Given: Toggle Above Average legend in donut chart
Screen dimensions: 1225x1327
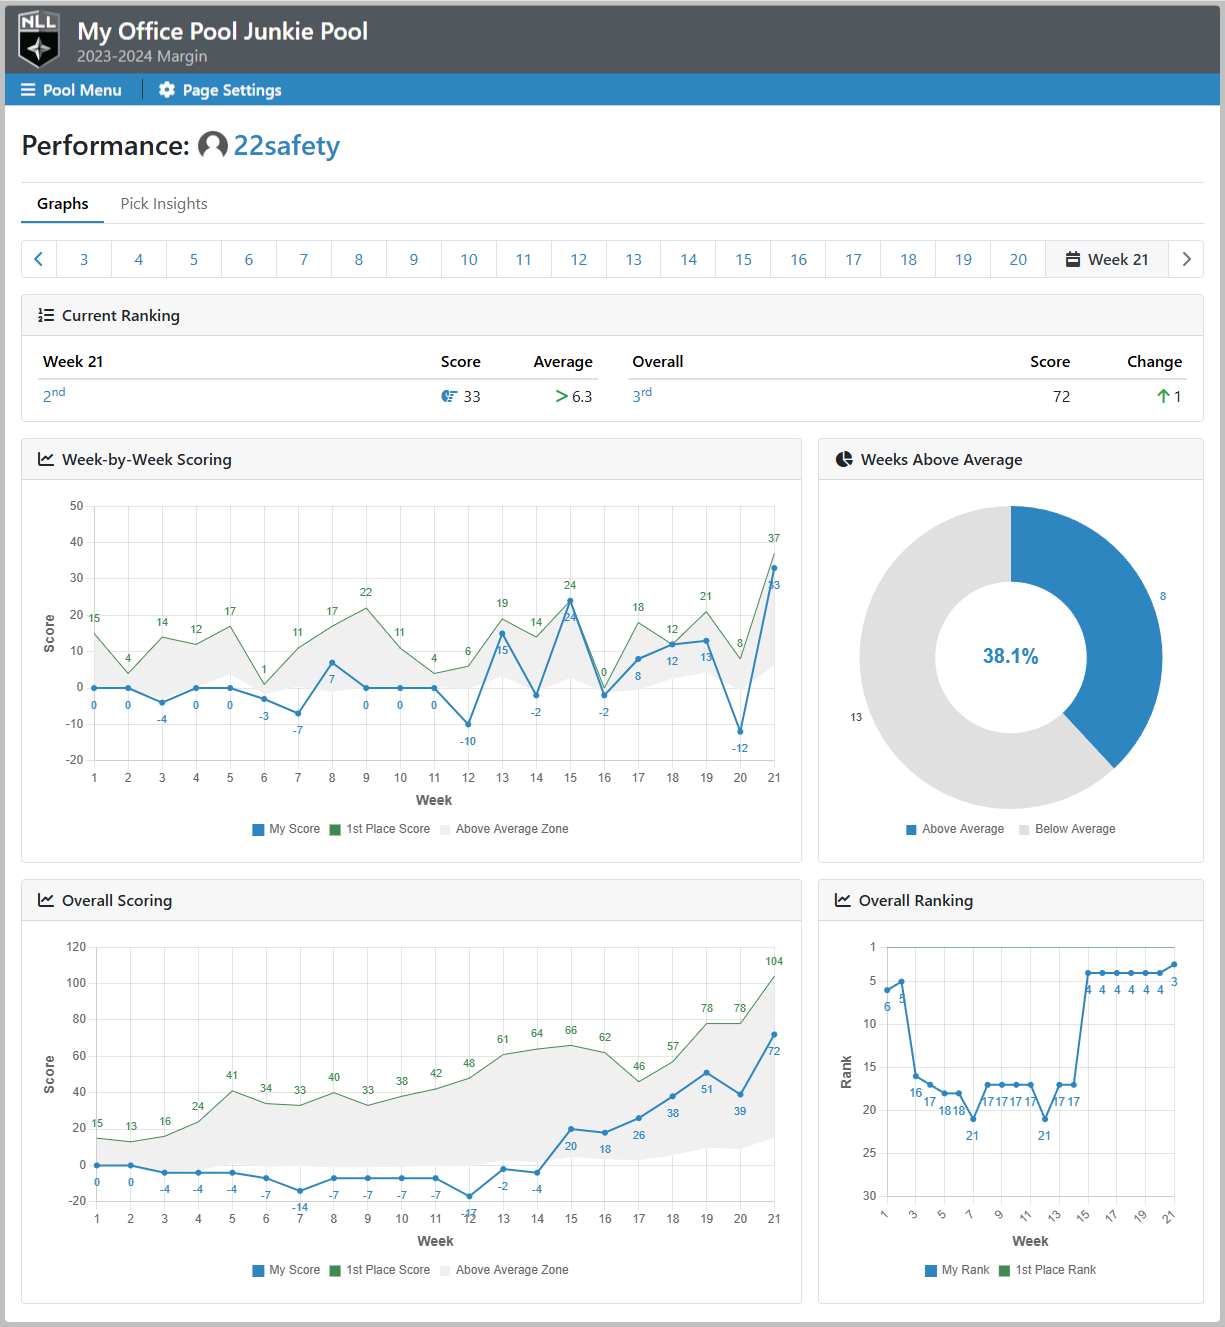Looking at the screenshot, I should (x=955, y=829).
